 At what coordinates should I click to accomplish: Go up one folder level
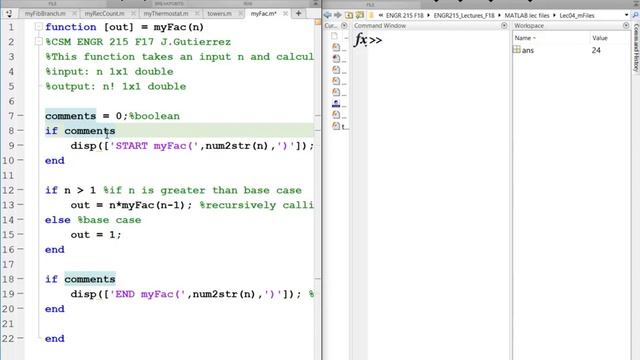click(349, 15)
